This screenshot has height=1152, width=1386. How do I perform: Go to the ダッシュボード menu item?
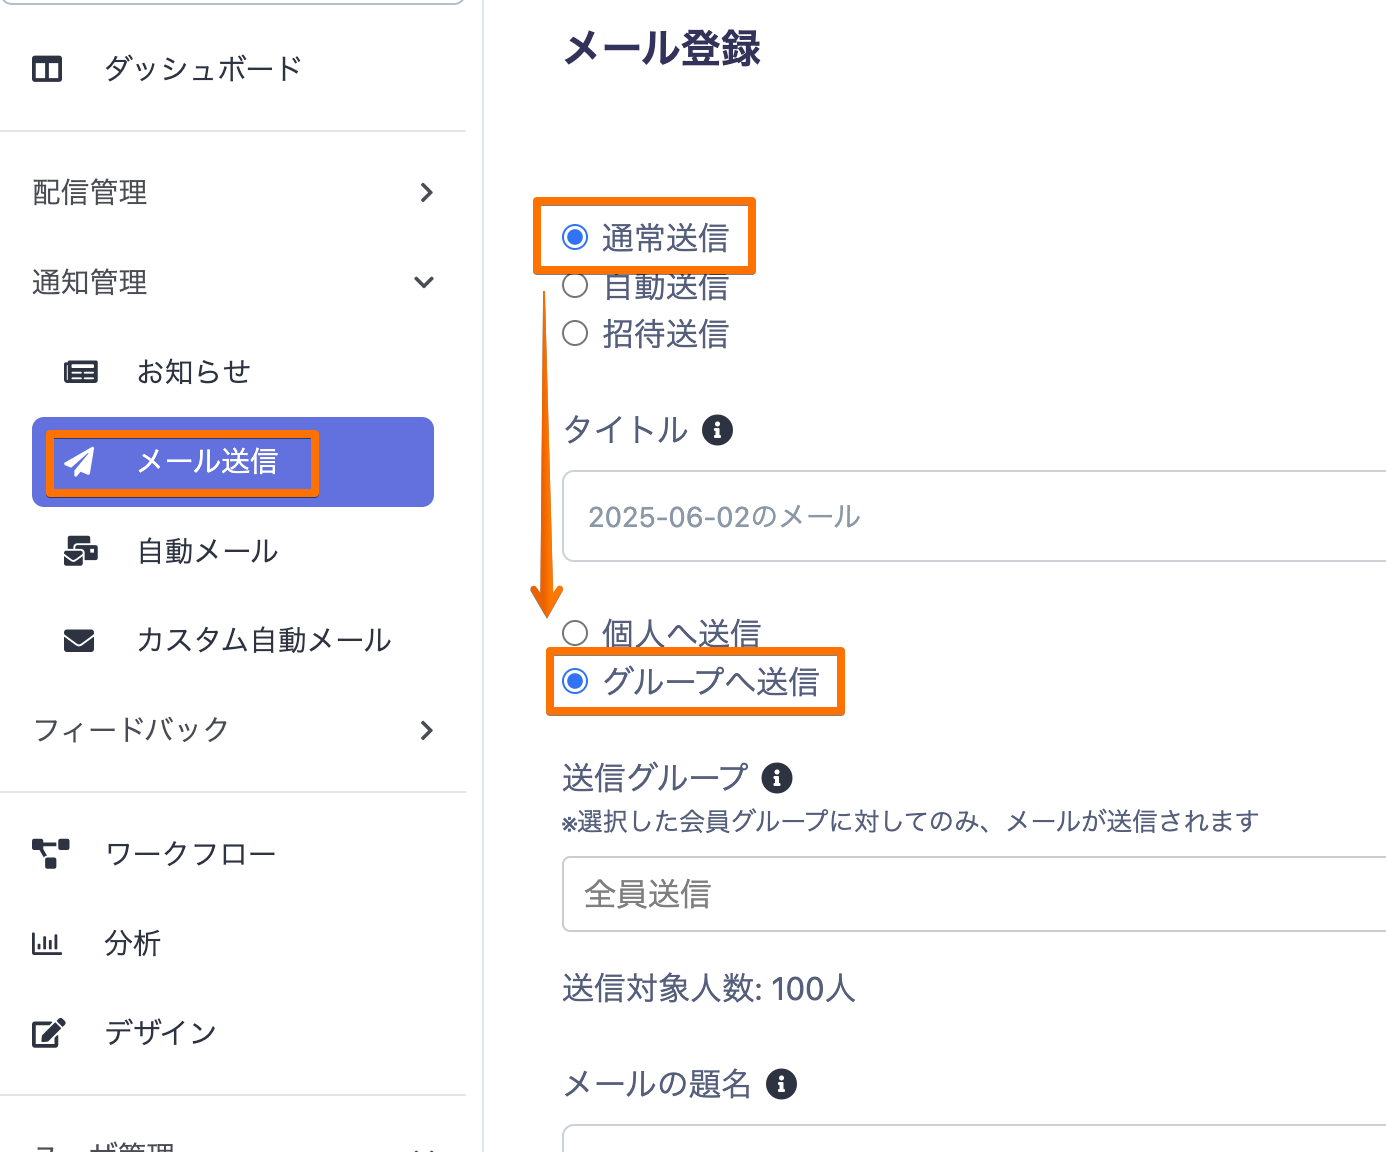[203, 69]
